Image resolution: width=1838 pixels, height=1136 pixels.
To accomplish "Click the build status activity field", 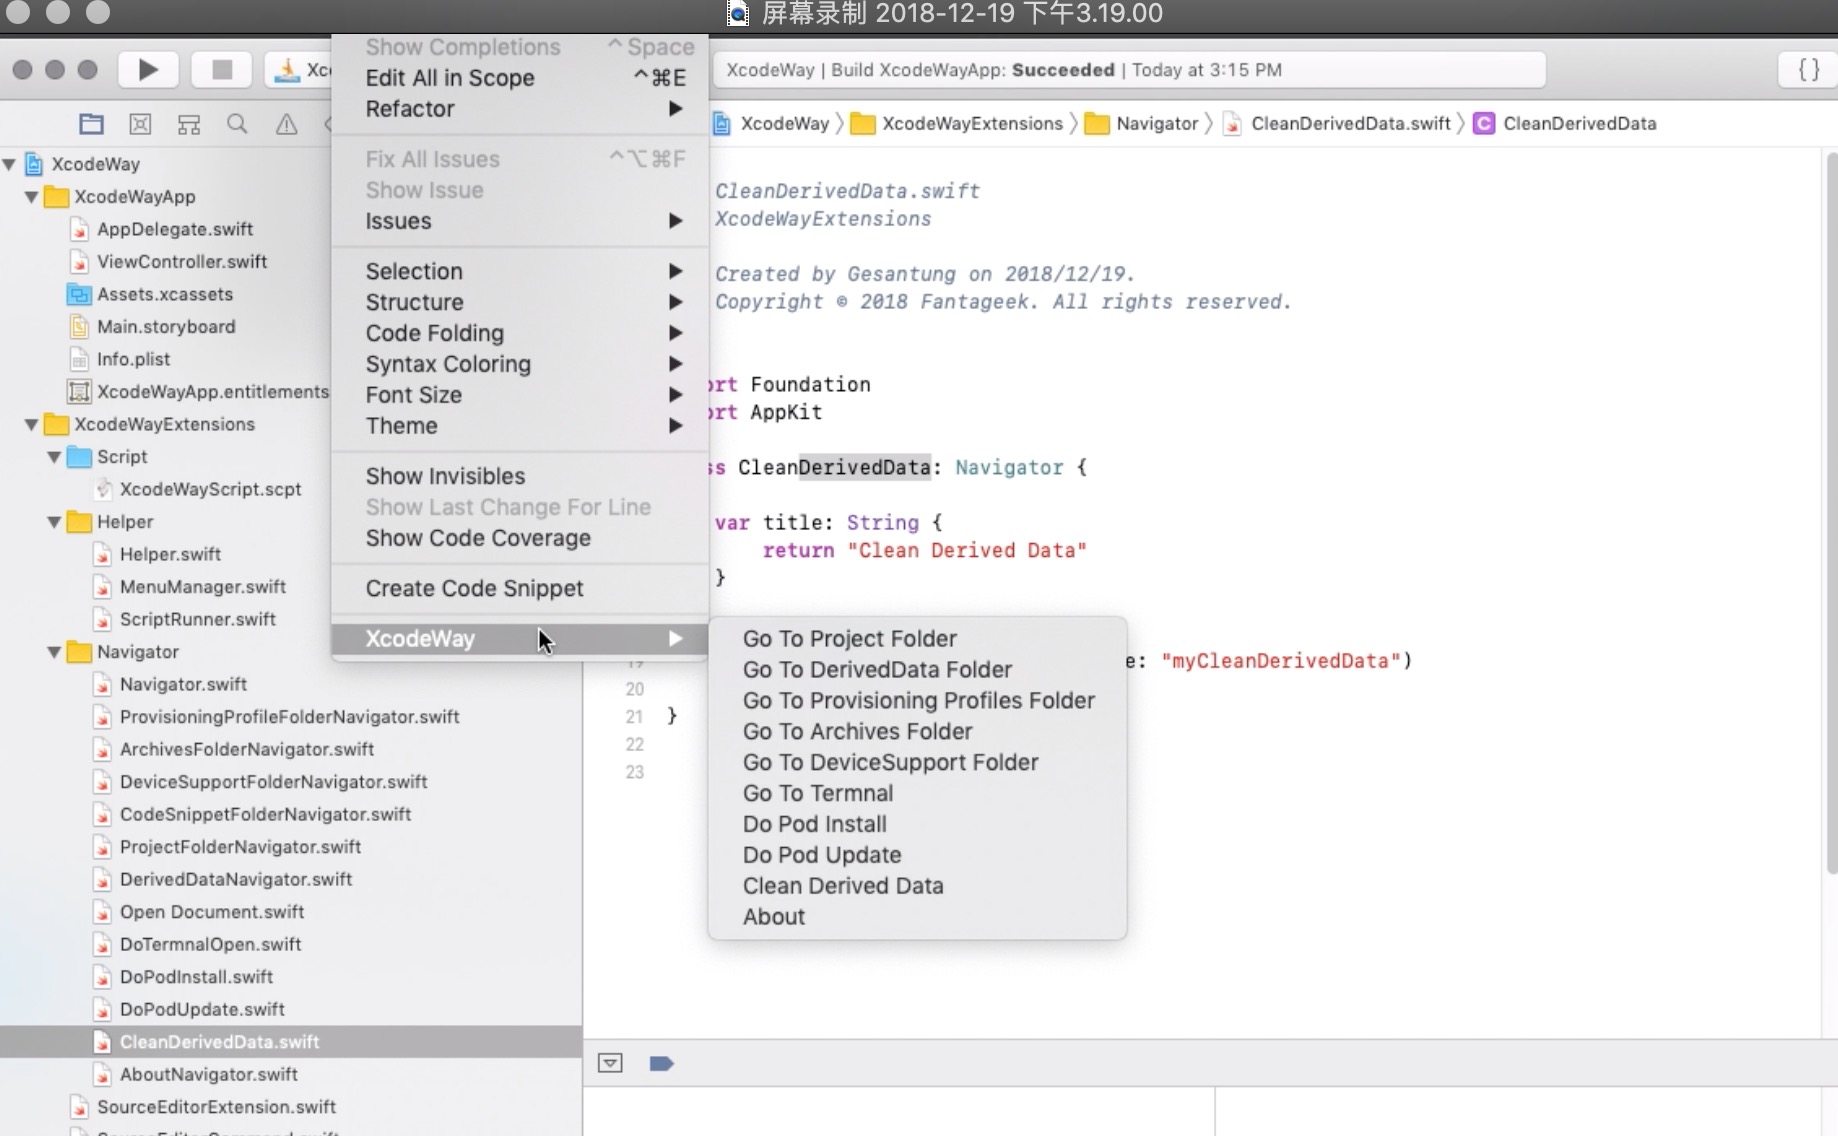I will tap(1129, 69).
